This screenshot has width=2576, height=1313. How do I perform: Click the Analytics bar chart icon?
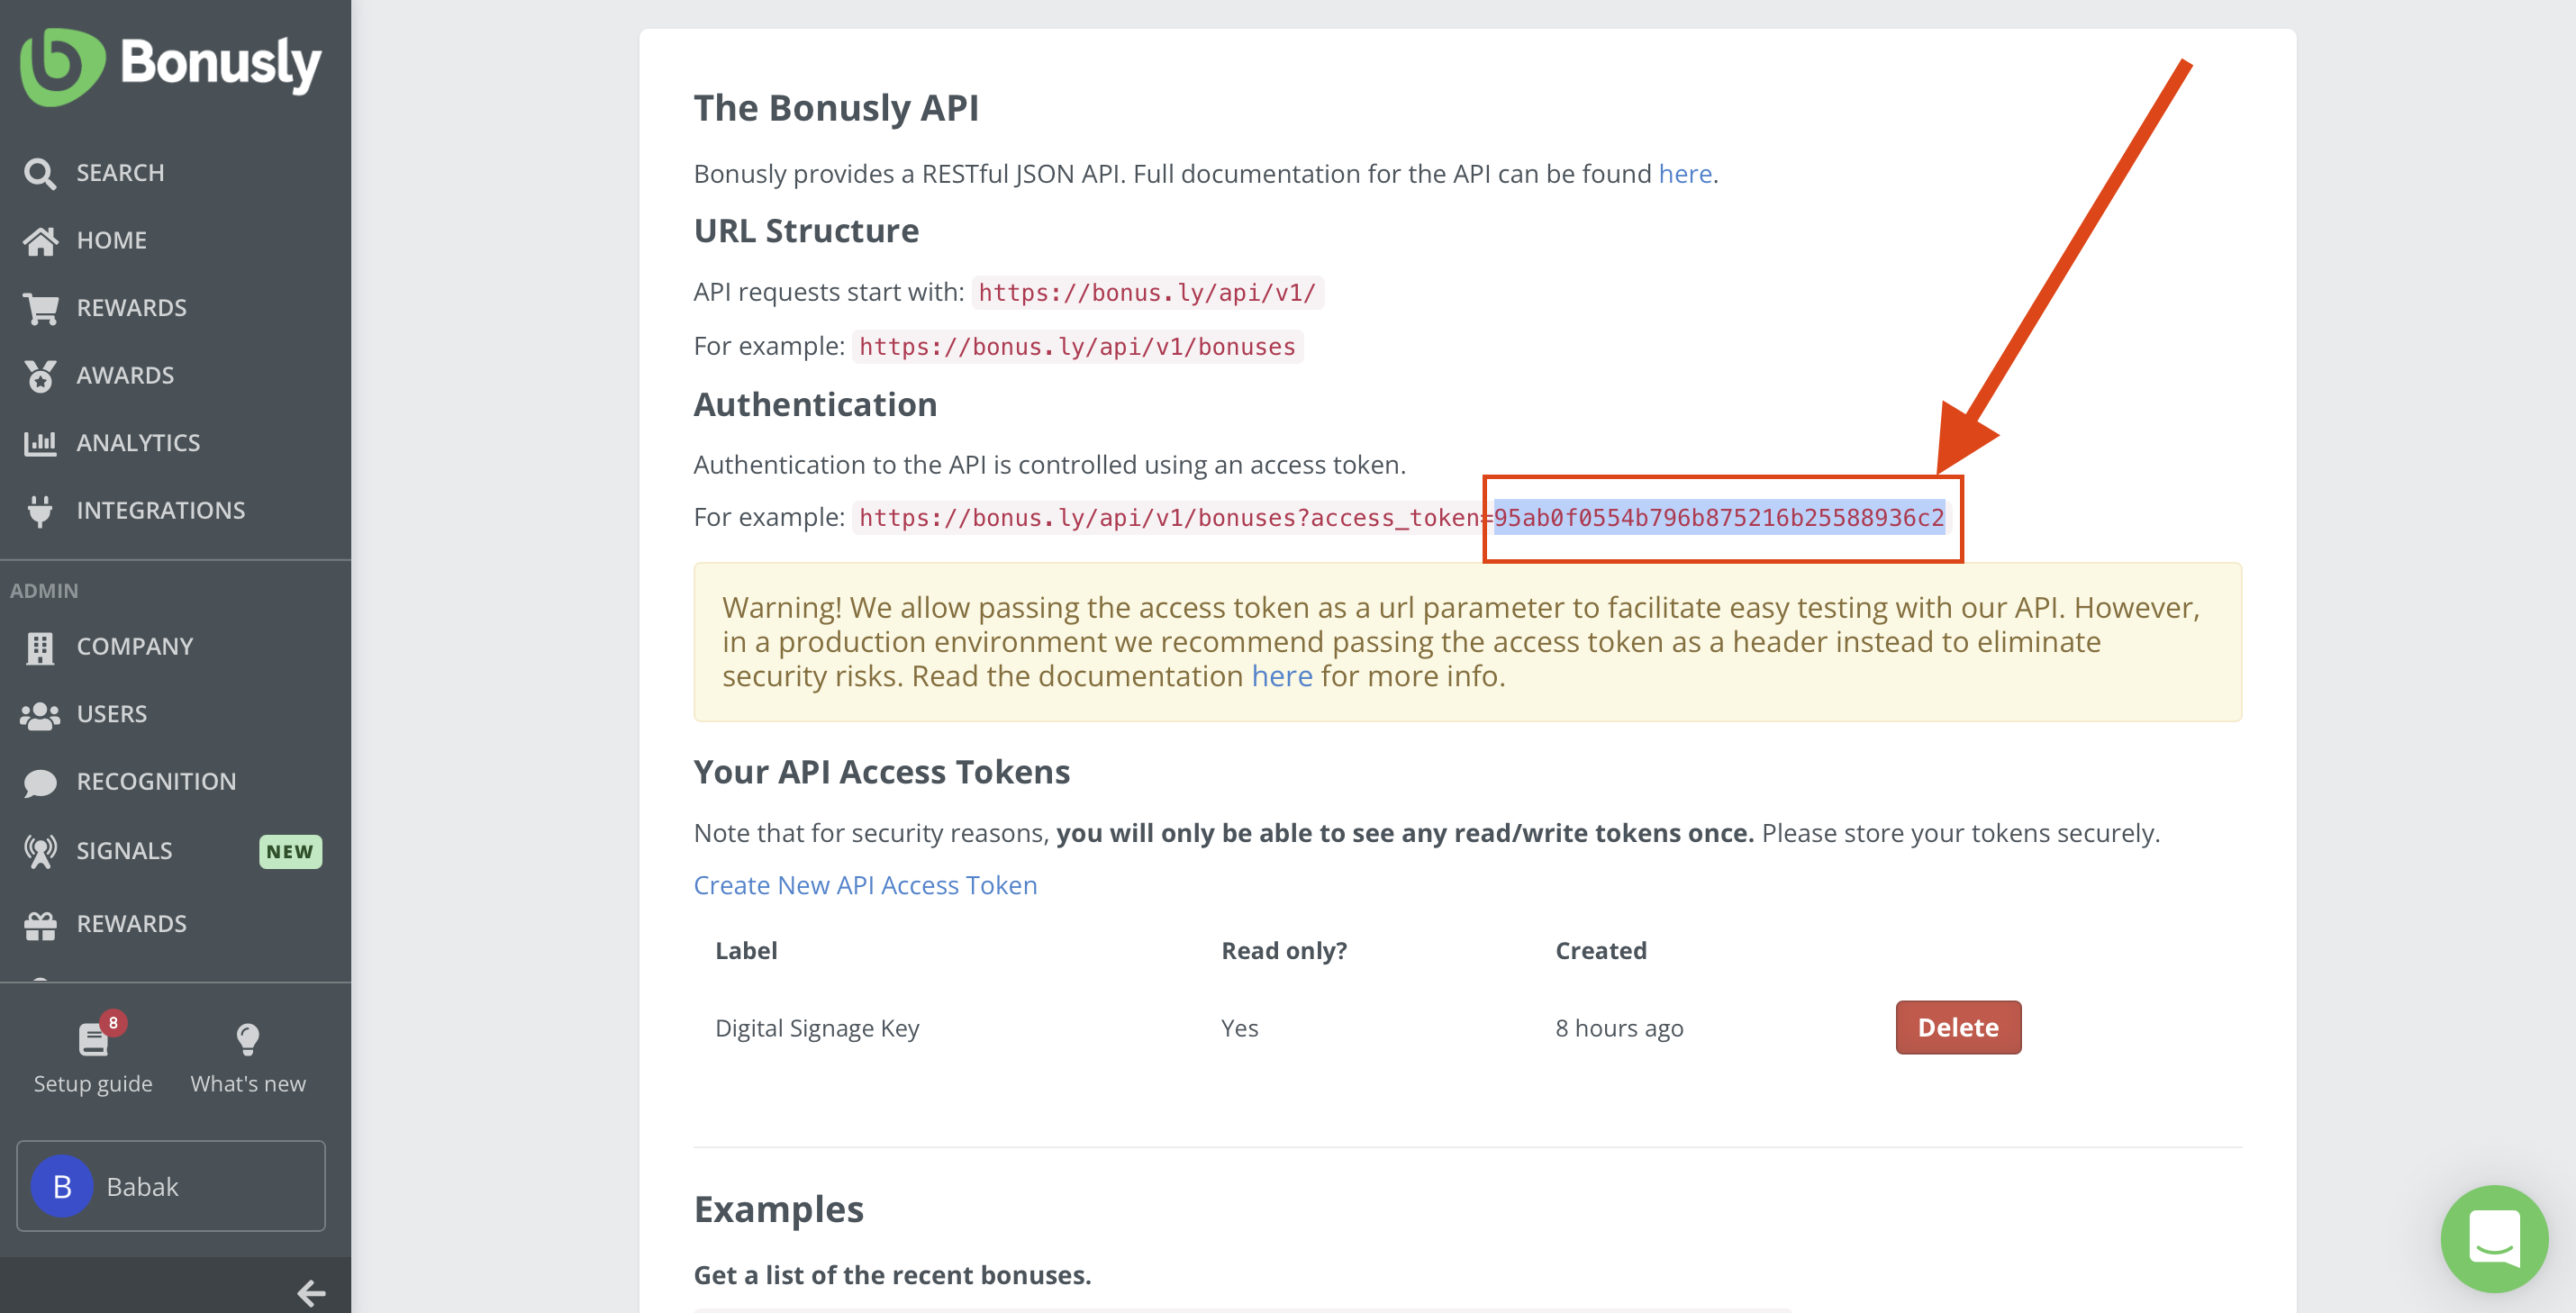pyautogui.click(x=40, y=443)
